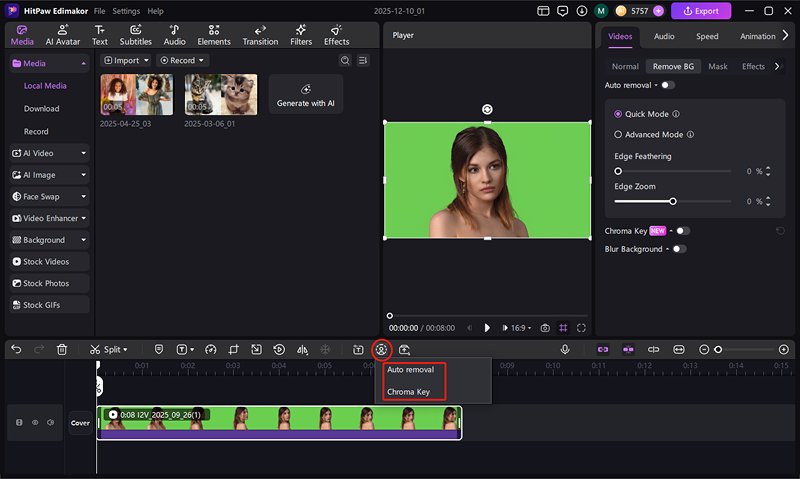
Task: Click the delete trash icon in timeline toolbar
Action: (62, 350)
